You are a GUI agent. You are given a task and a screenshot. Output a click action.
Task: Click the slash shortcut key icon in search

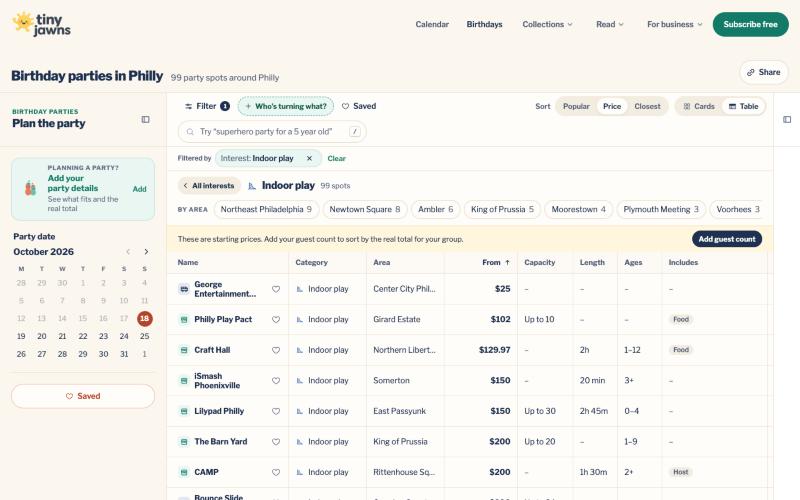355,132
